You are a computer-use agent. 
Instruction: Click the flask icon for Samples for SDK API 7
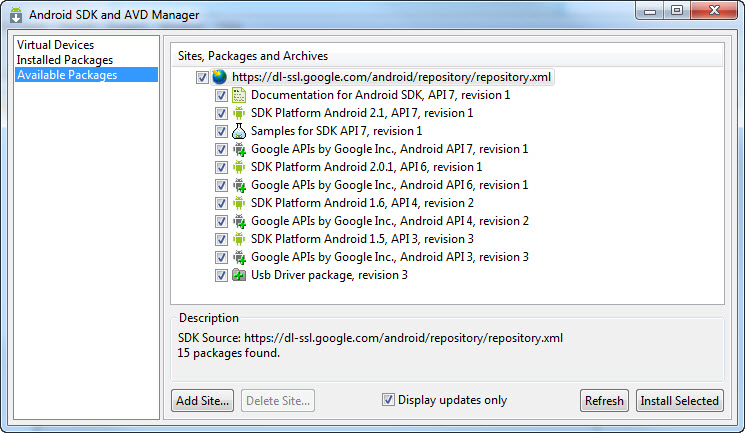click(239, 131)
